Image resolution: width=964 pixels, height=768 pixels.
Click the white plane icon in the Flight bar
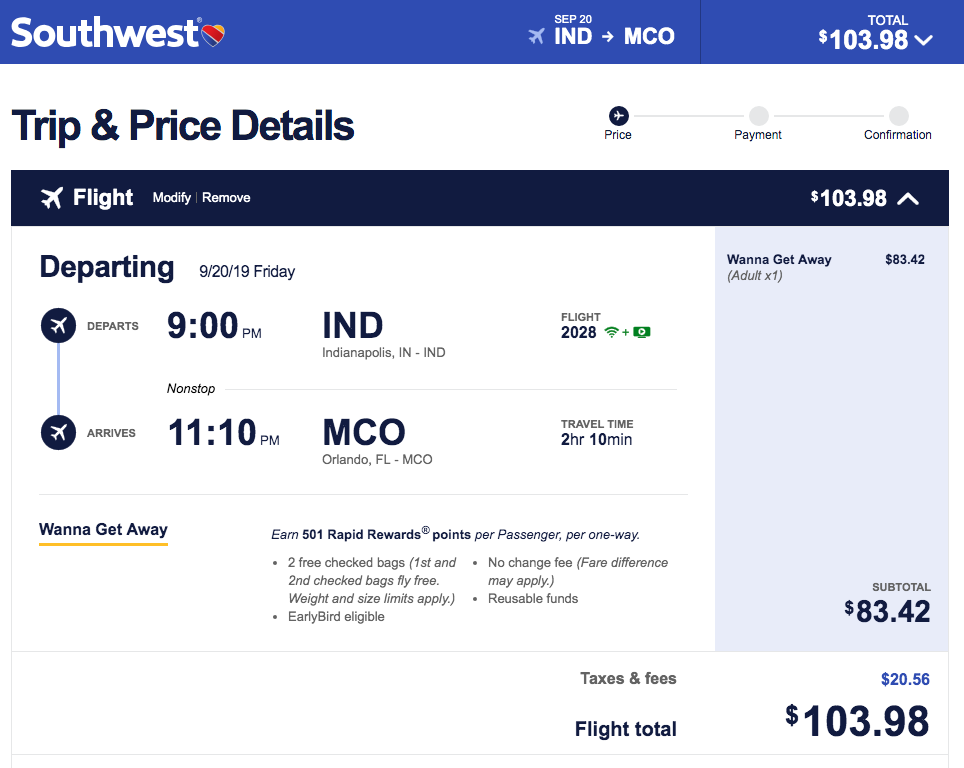tap(52, 198)
